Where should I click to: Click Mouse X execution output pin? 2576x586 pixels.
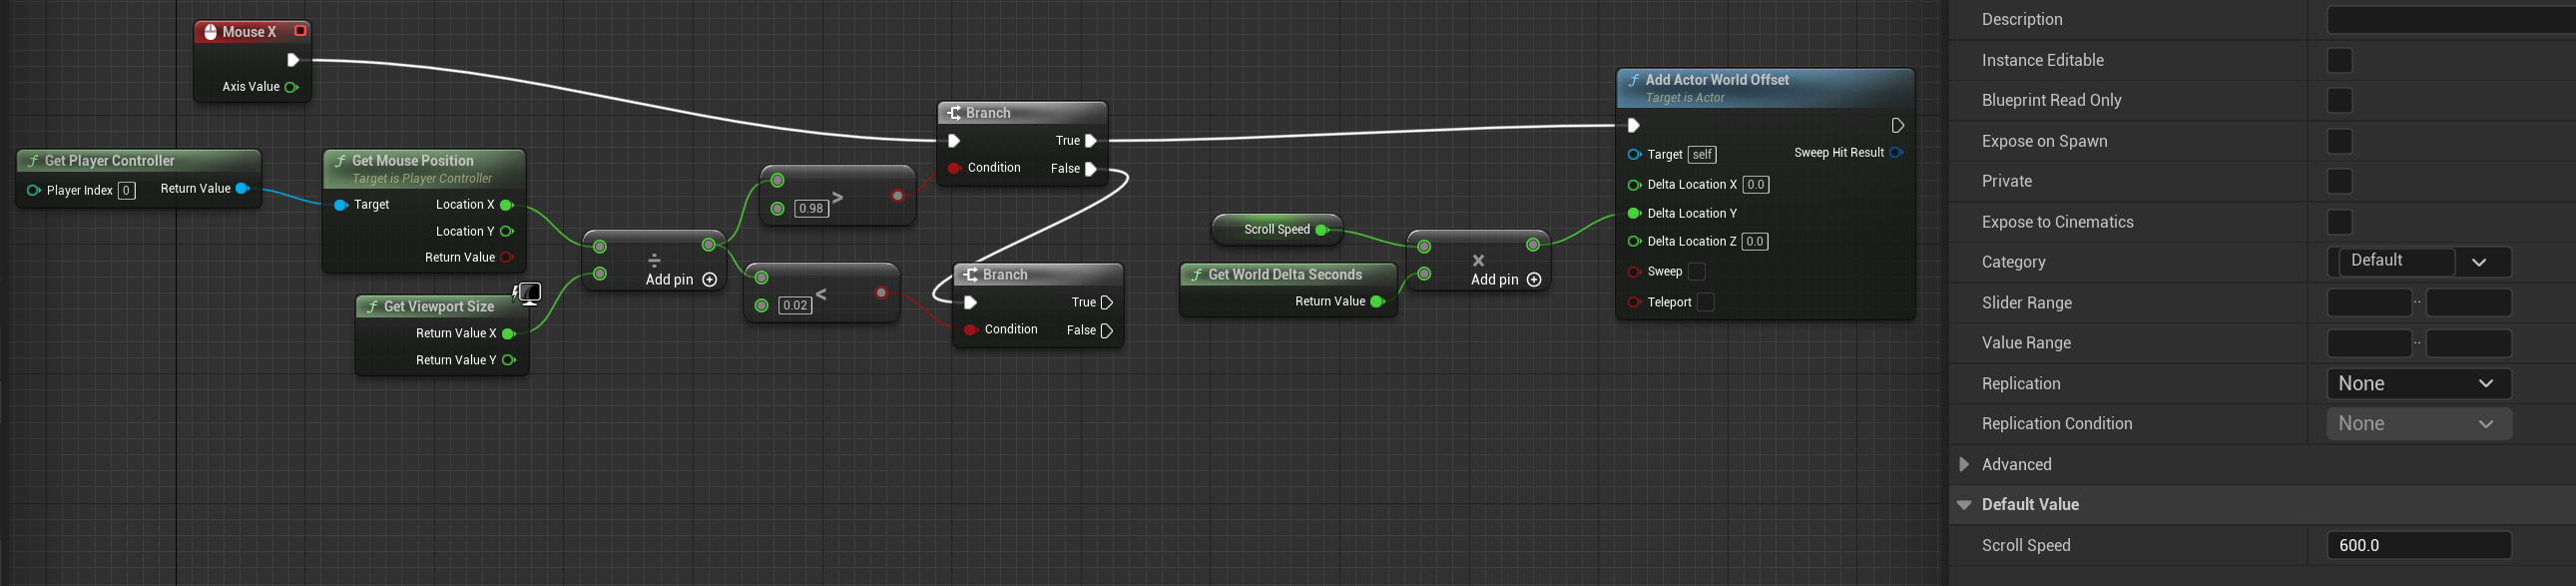click(293, 60)
